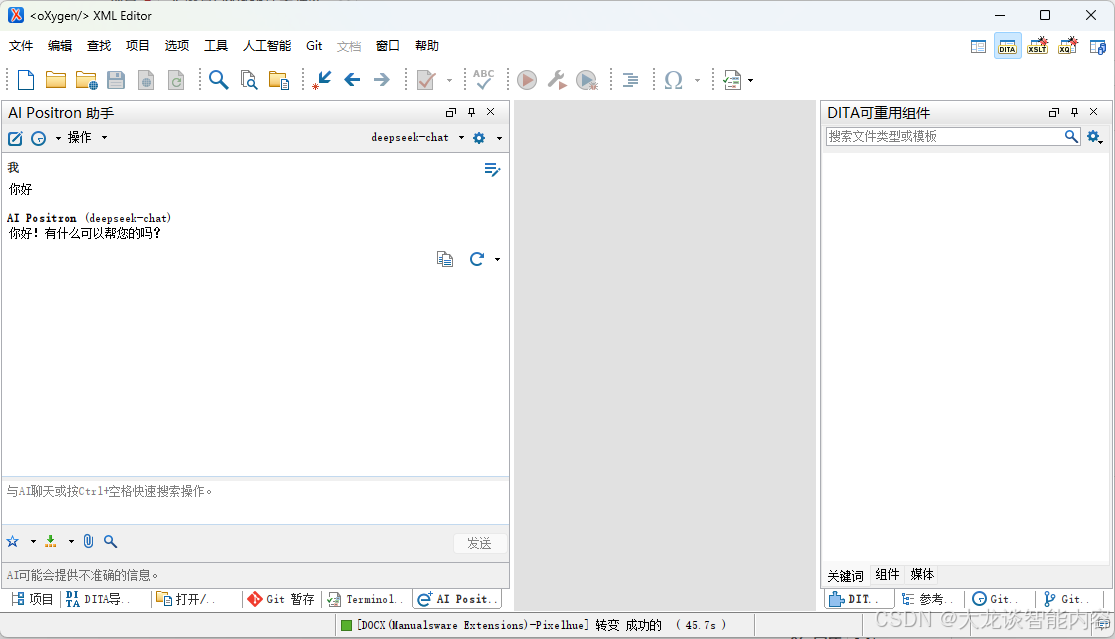The height and width of the screenshot is (639, 1115).
Task: Click the database perspective icon
Action: (x=1098, y=47)
